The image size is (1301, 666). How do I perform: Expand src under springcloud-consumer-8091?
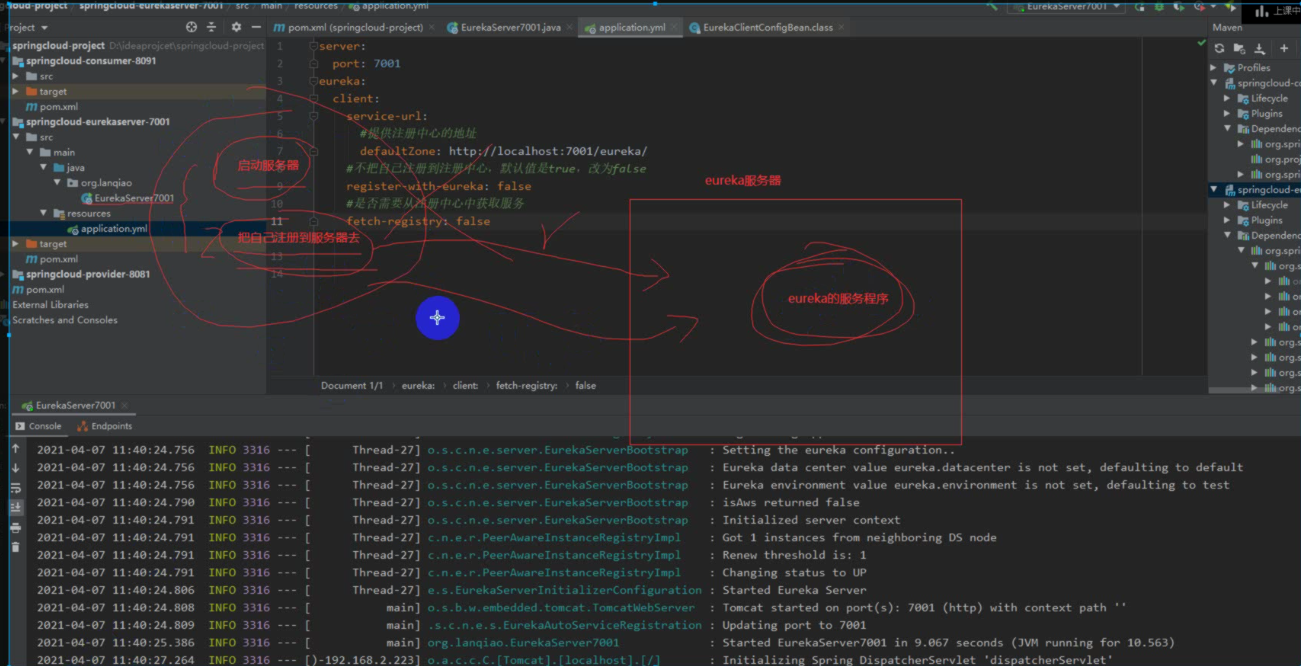click(x=16, y=76)
